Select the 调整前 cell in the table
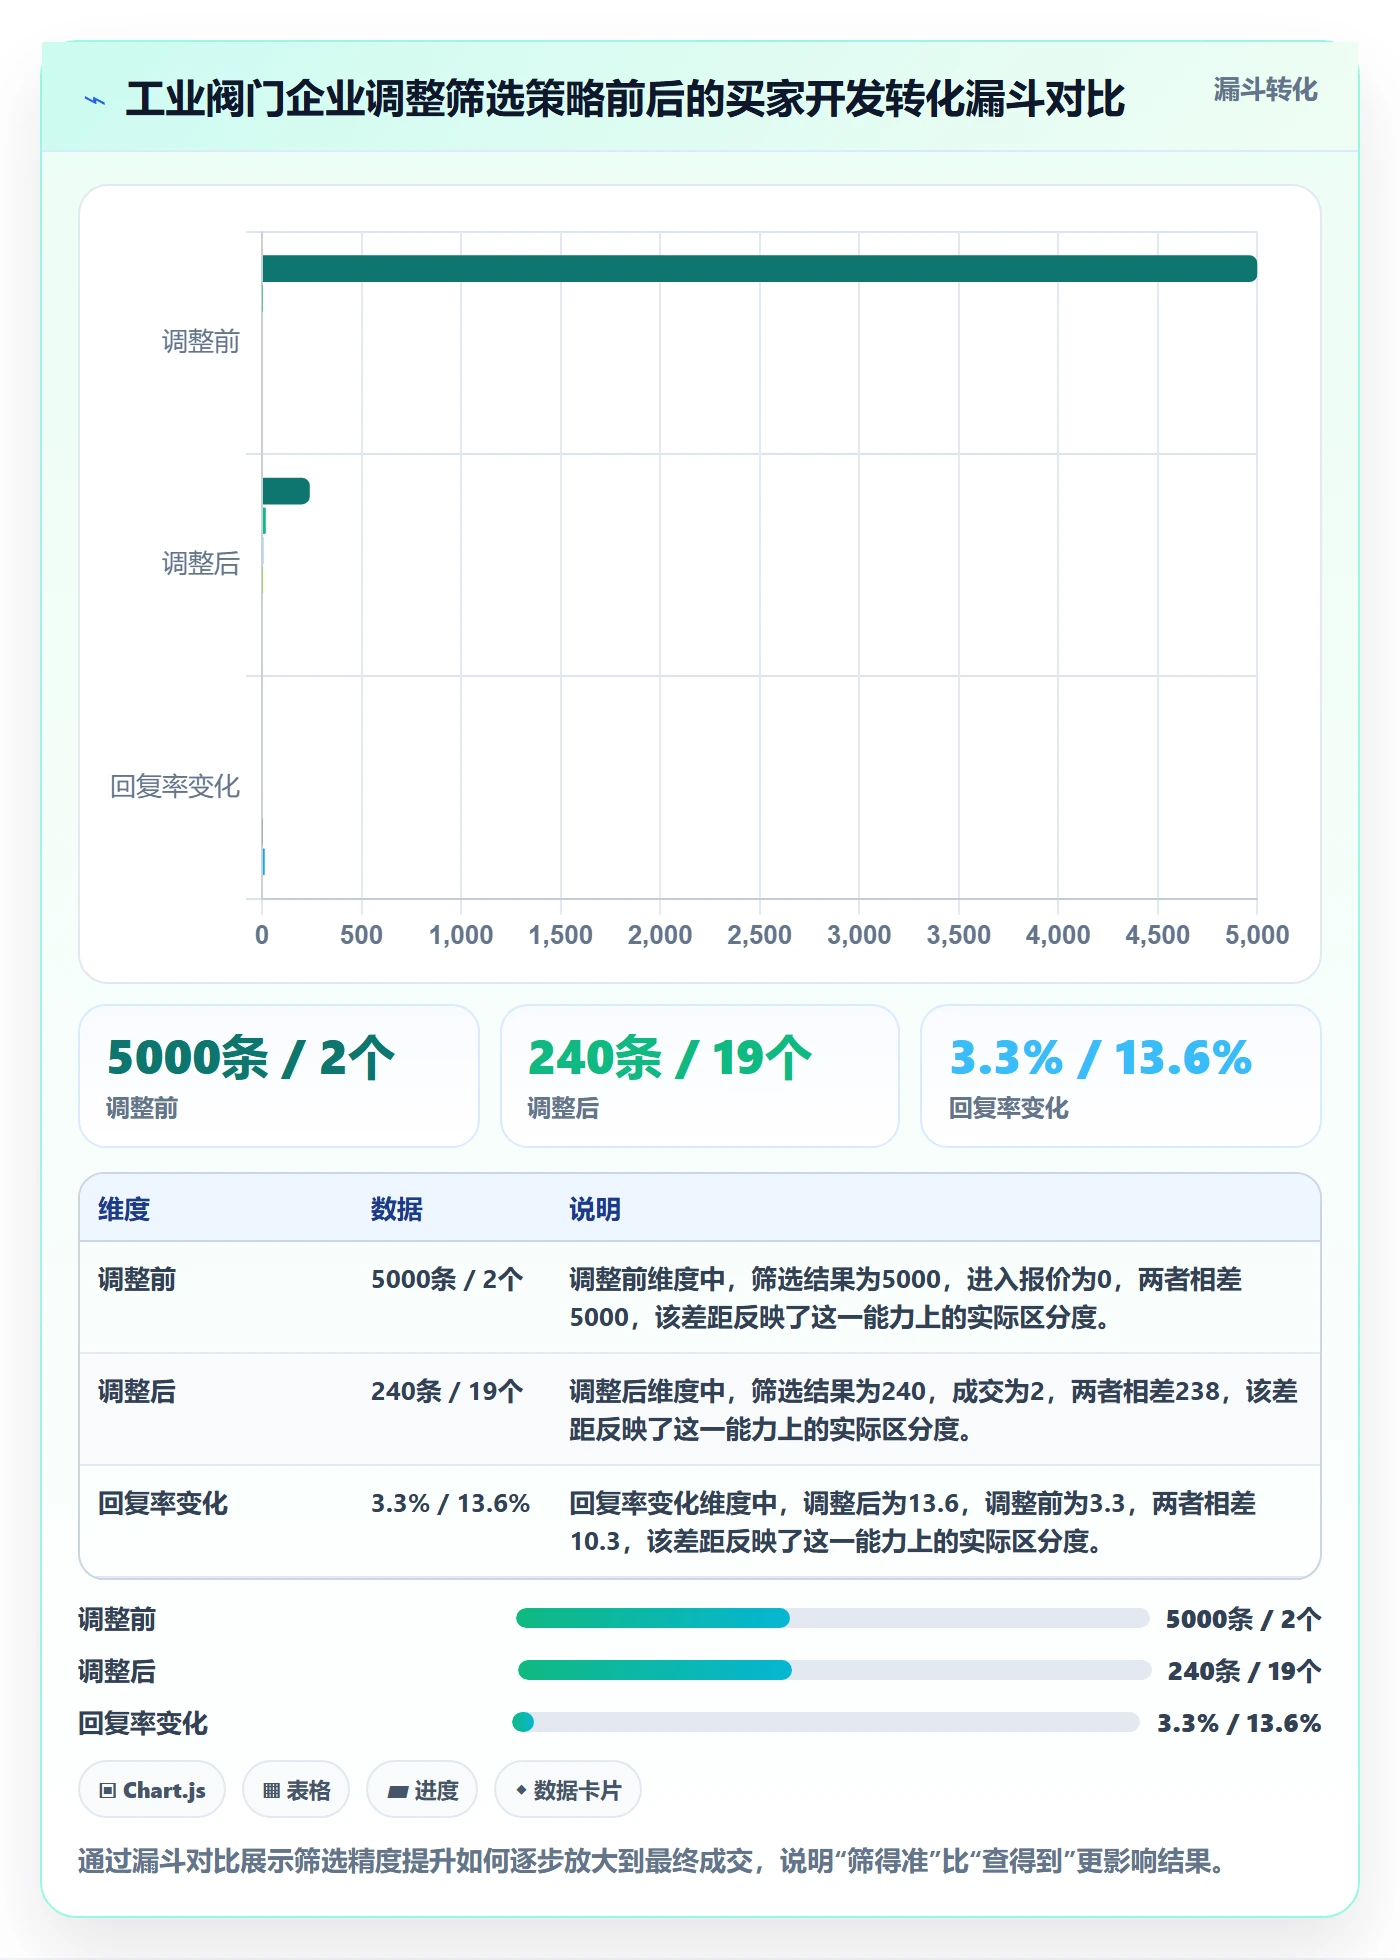 (137, 1279)
